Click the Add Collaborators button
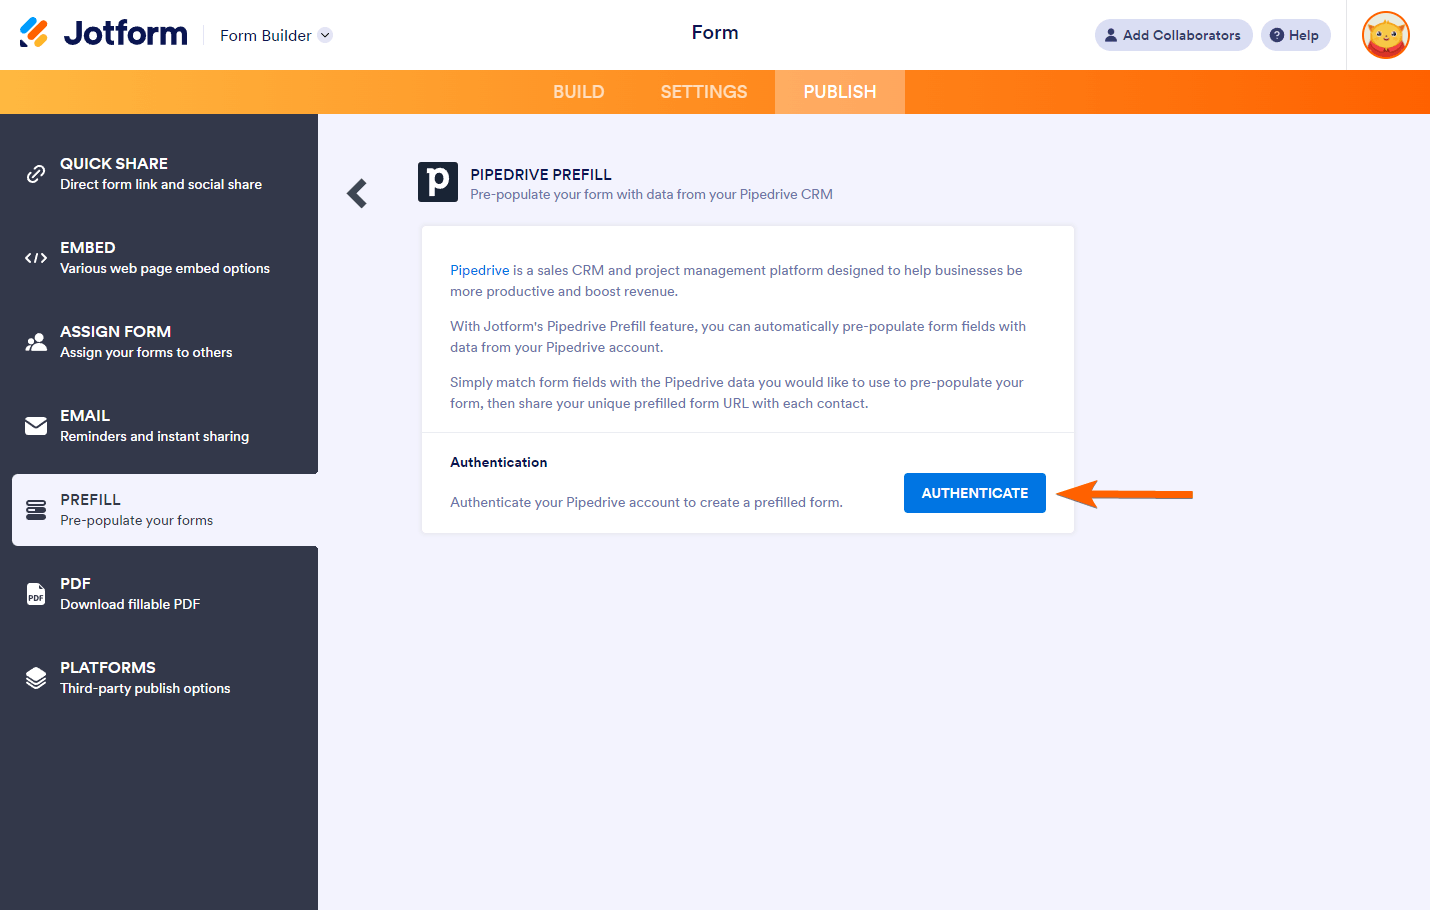The image size is (1430, 910). click(1173, 35)
